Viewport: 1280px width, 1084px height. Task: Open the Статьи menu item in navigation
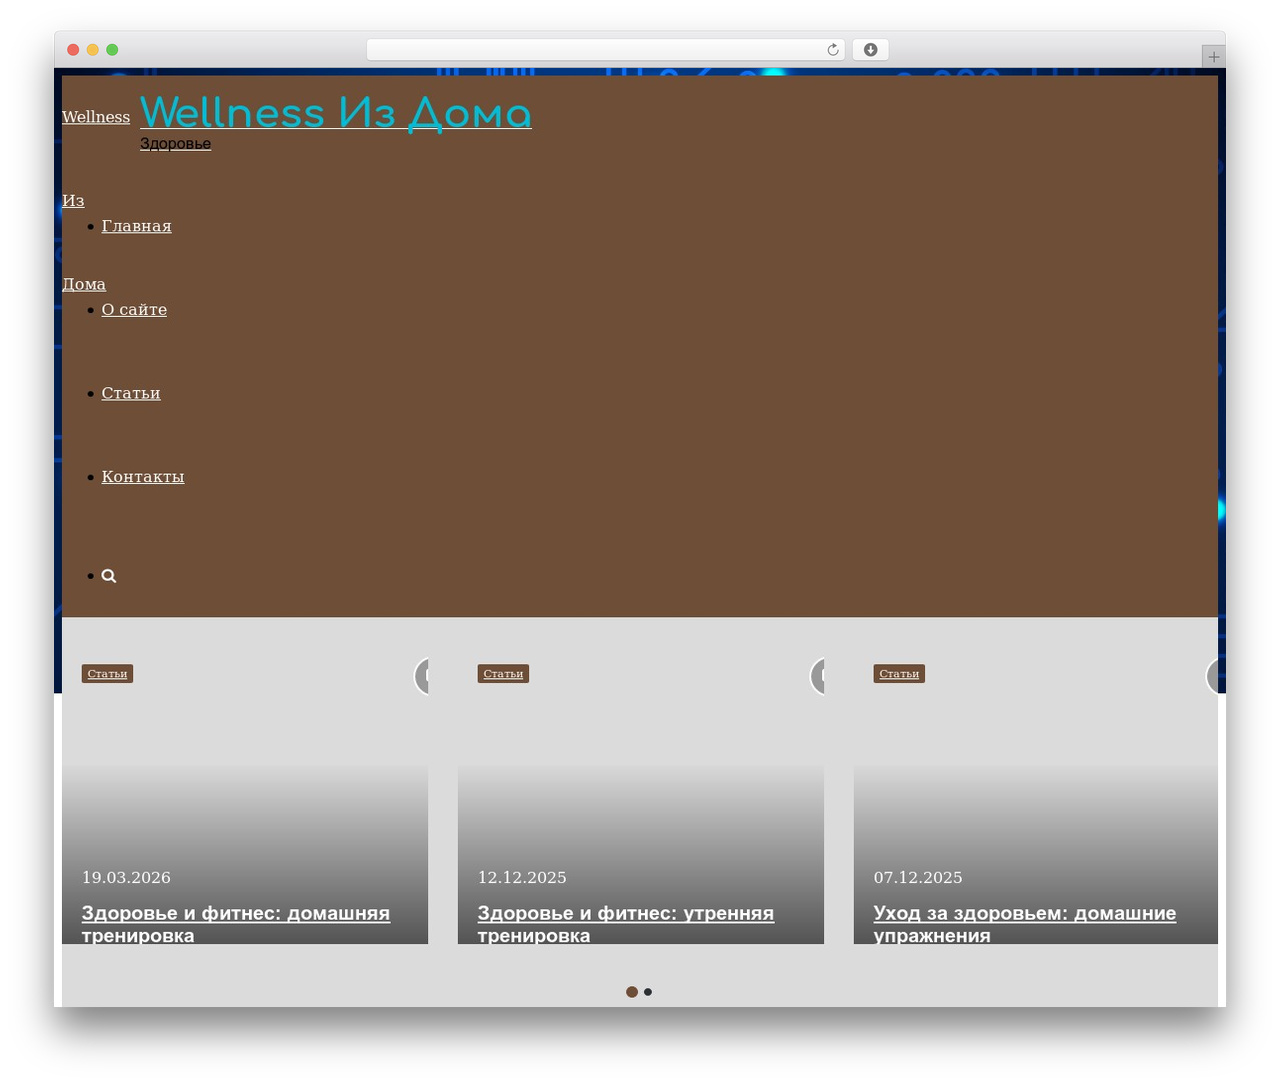point(131,393)
